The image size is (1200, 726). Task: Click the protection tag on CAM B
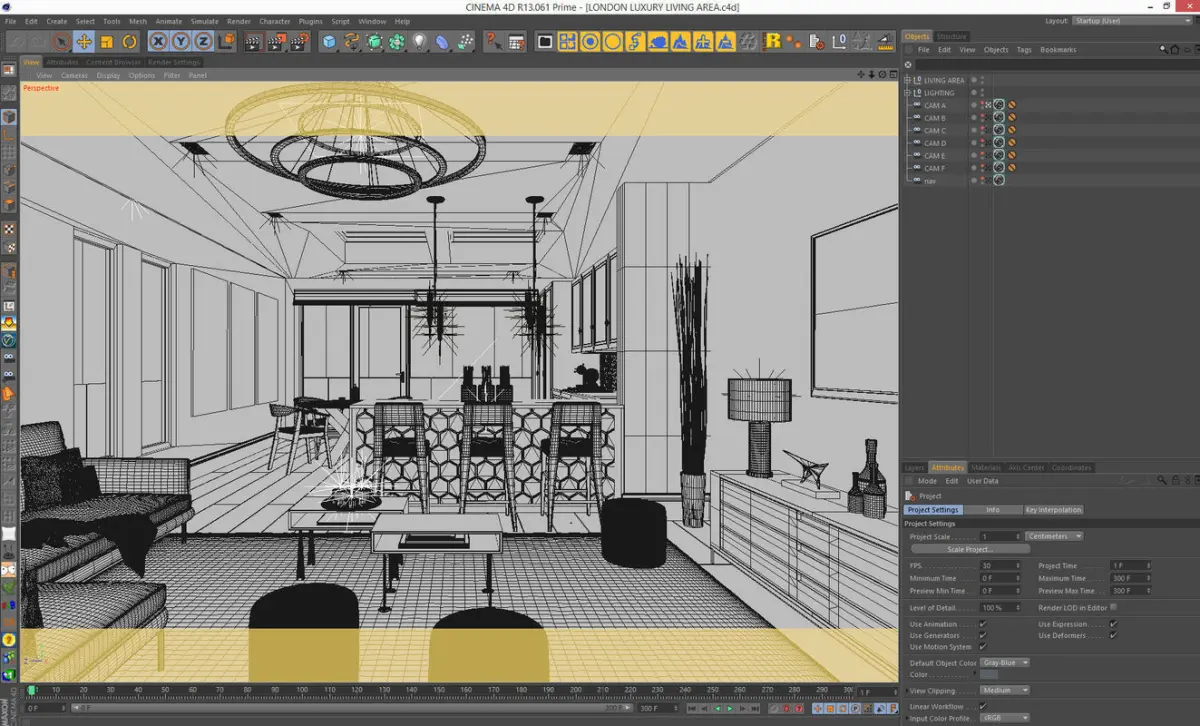[1012, 118]
